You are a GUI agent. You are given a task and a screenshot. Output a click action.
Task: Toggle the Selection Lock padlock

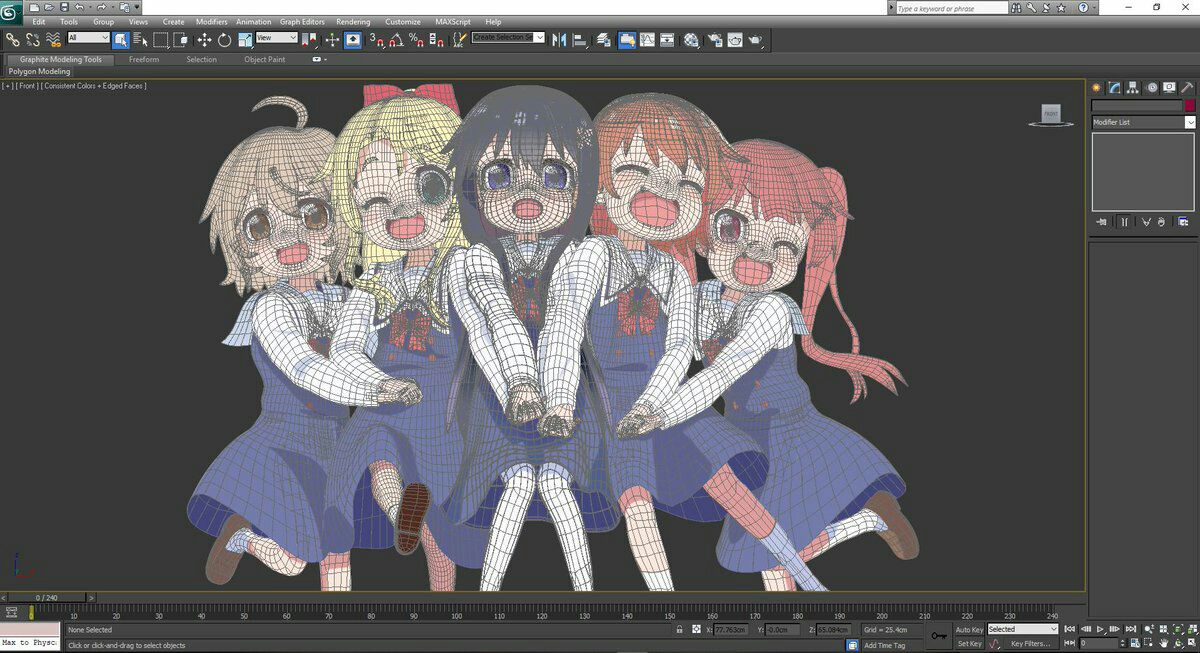click(679, 629)
